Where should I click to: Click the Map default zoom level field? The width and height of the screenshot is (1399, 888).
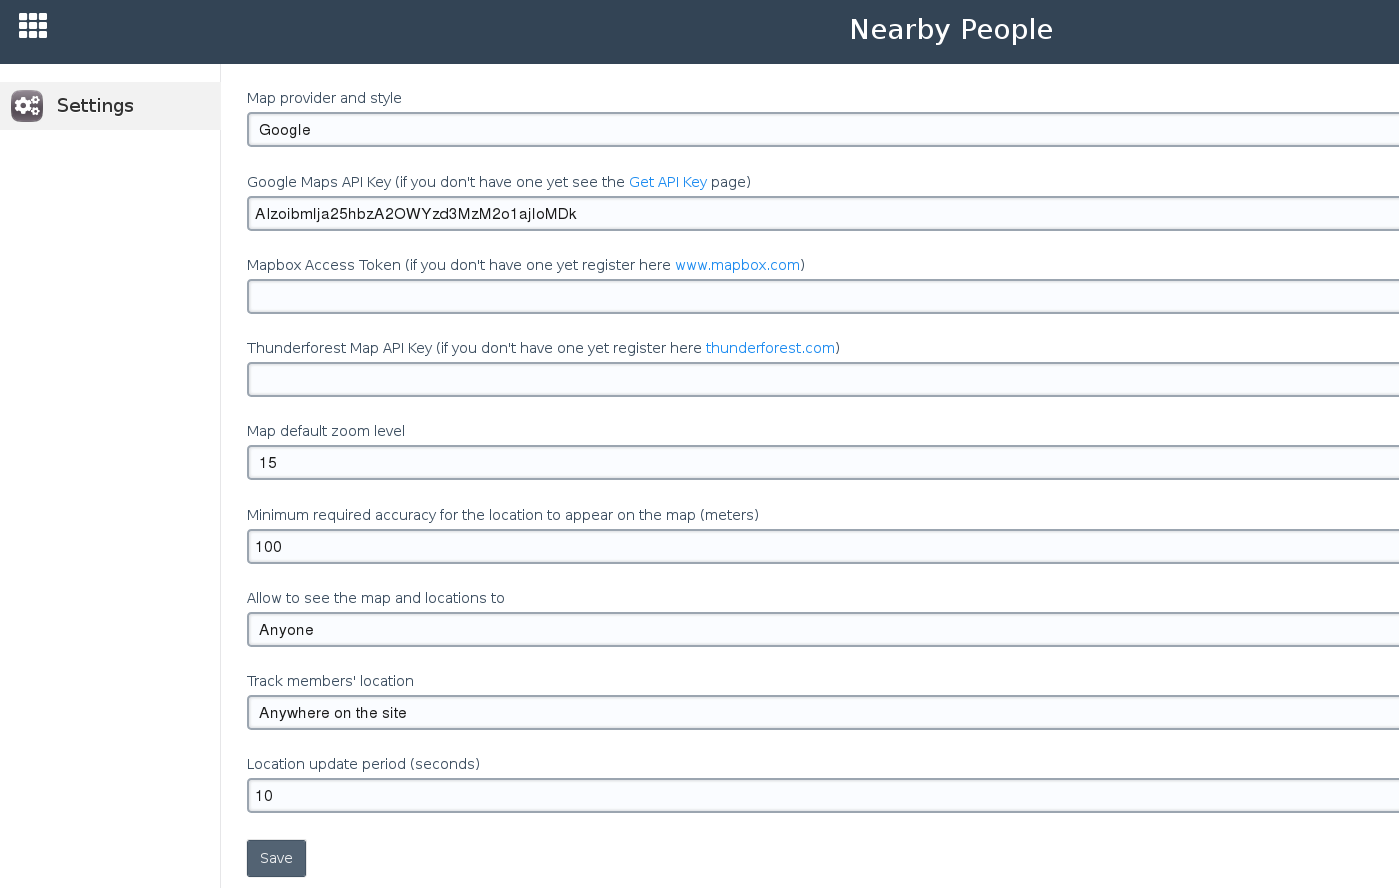(x=822, y=463)
